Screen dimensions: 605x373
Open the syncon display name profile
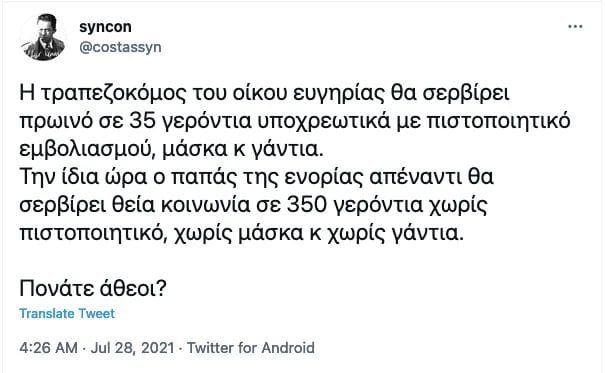[105, 27]
